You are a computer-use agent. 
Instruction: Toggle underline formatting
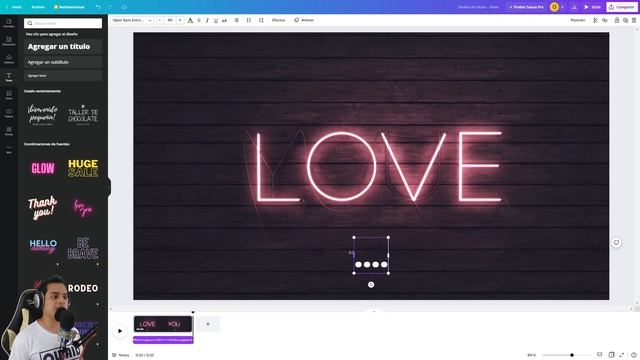tap(216, 20)
